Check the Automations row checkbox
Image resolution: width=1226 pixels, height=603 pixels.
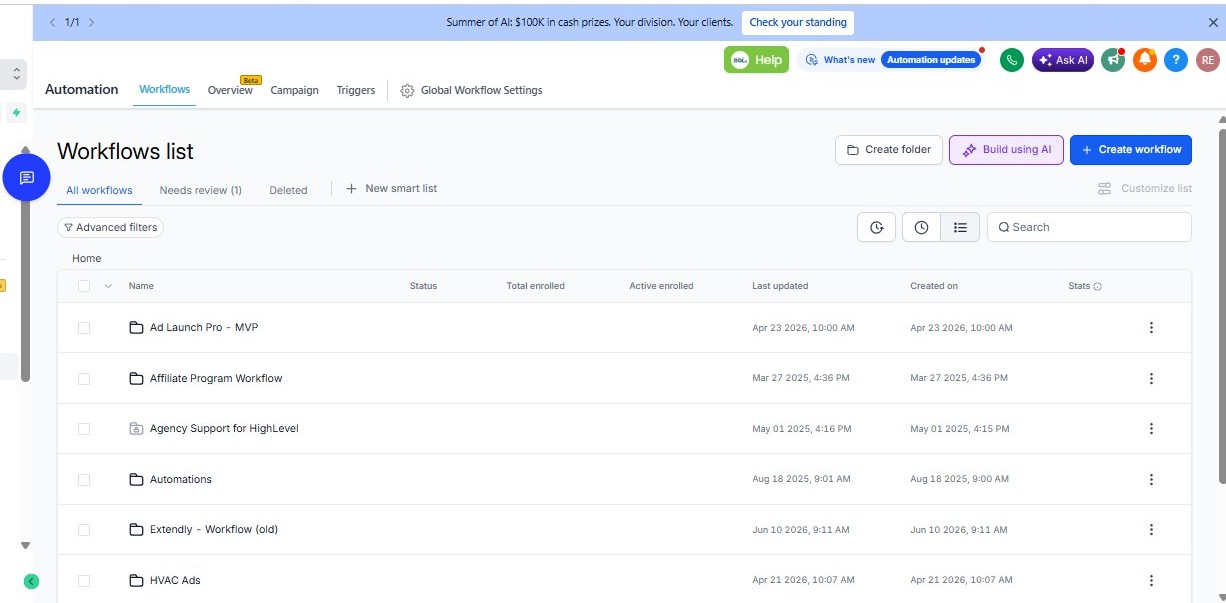(84, 479)
